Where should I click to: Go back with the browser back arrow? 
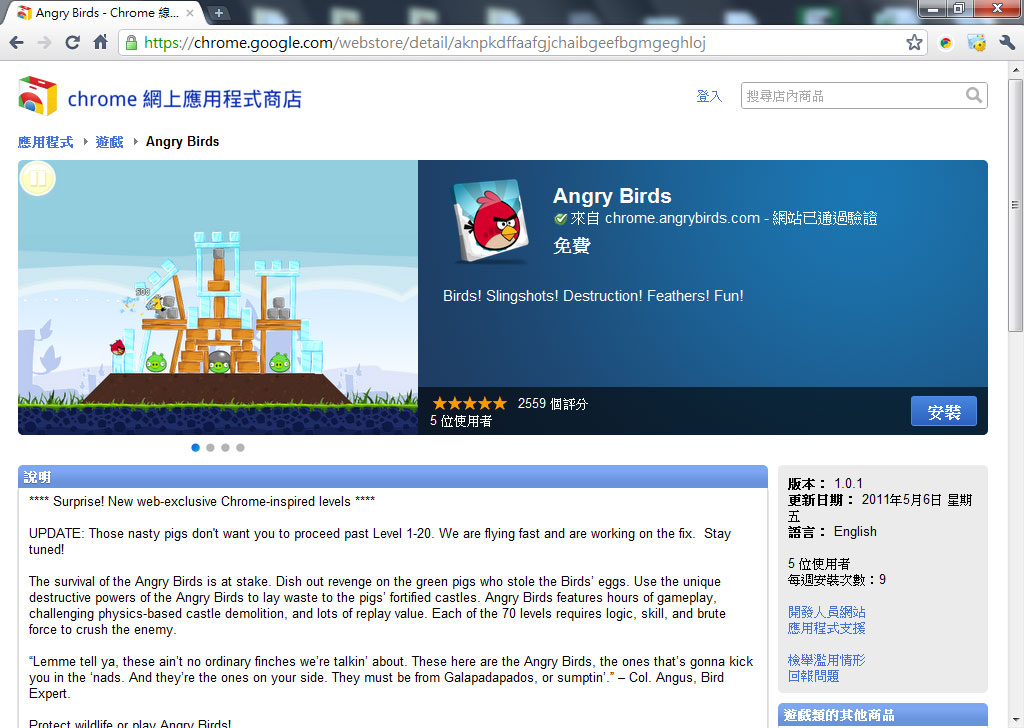[17, 43]
